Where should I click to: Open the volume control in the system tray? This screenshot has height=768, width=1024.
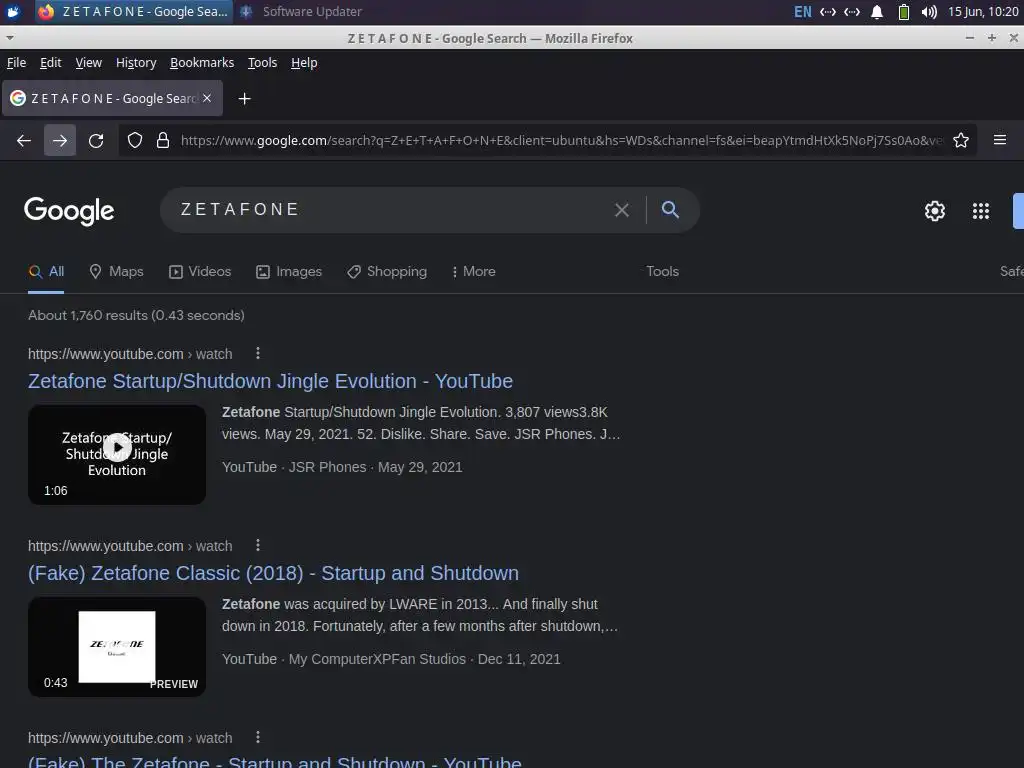[929, 12]
